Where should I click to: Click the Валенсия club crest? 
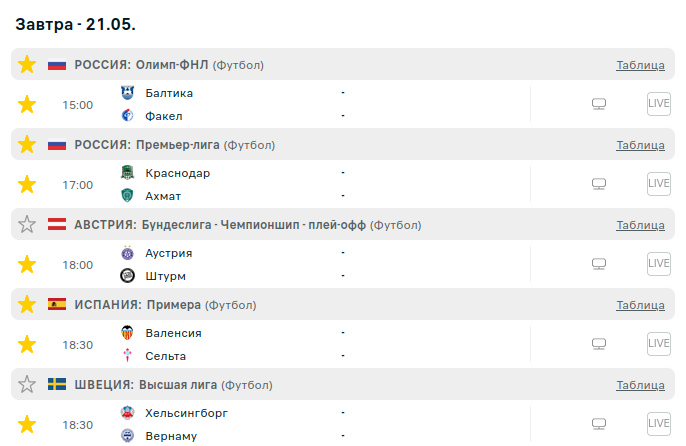(x=127, y=333)
